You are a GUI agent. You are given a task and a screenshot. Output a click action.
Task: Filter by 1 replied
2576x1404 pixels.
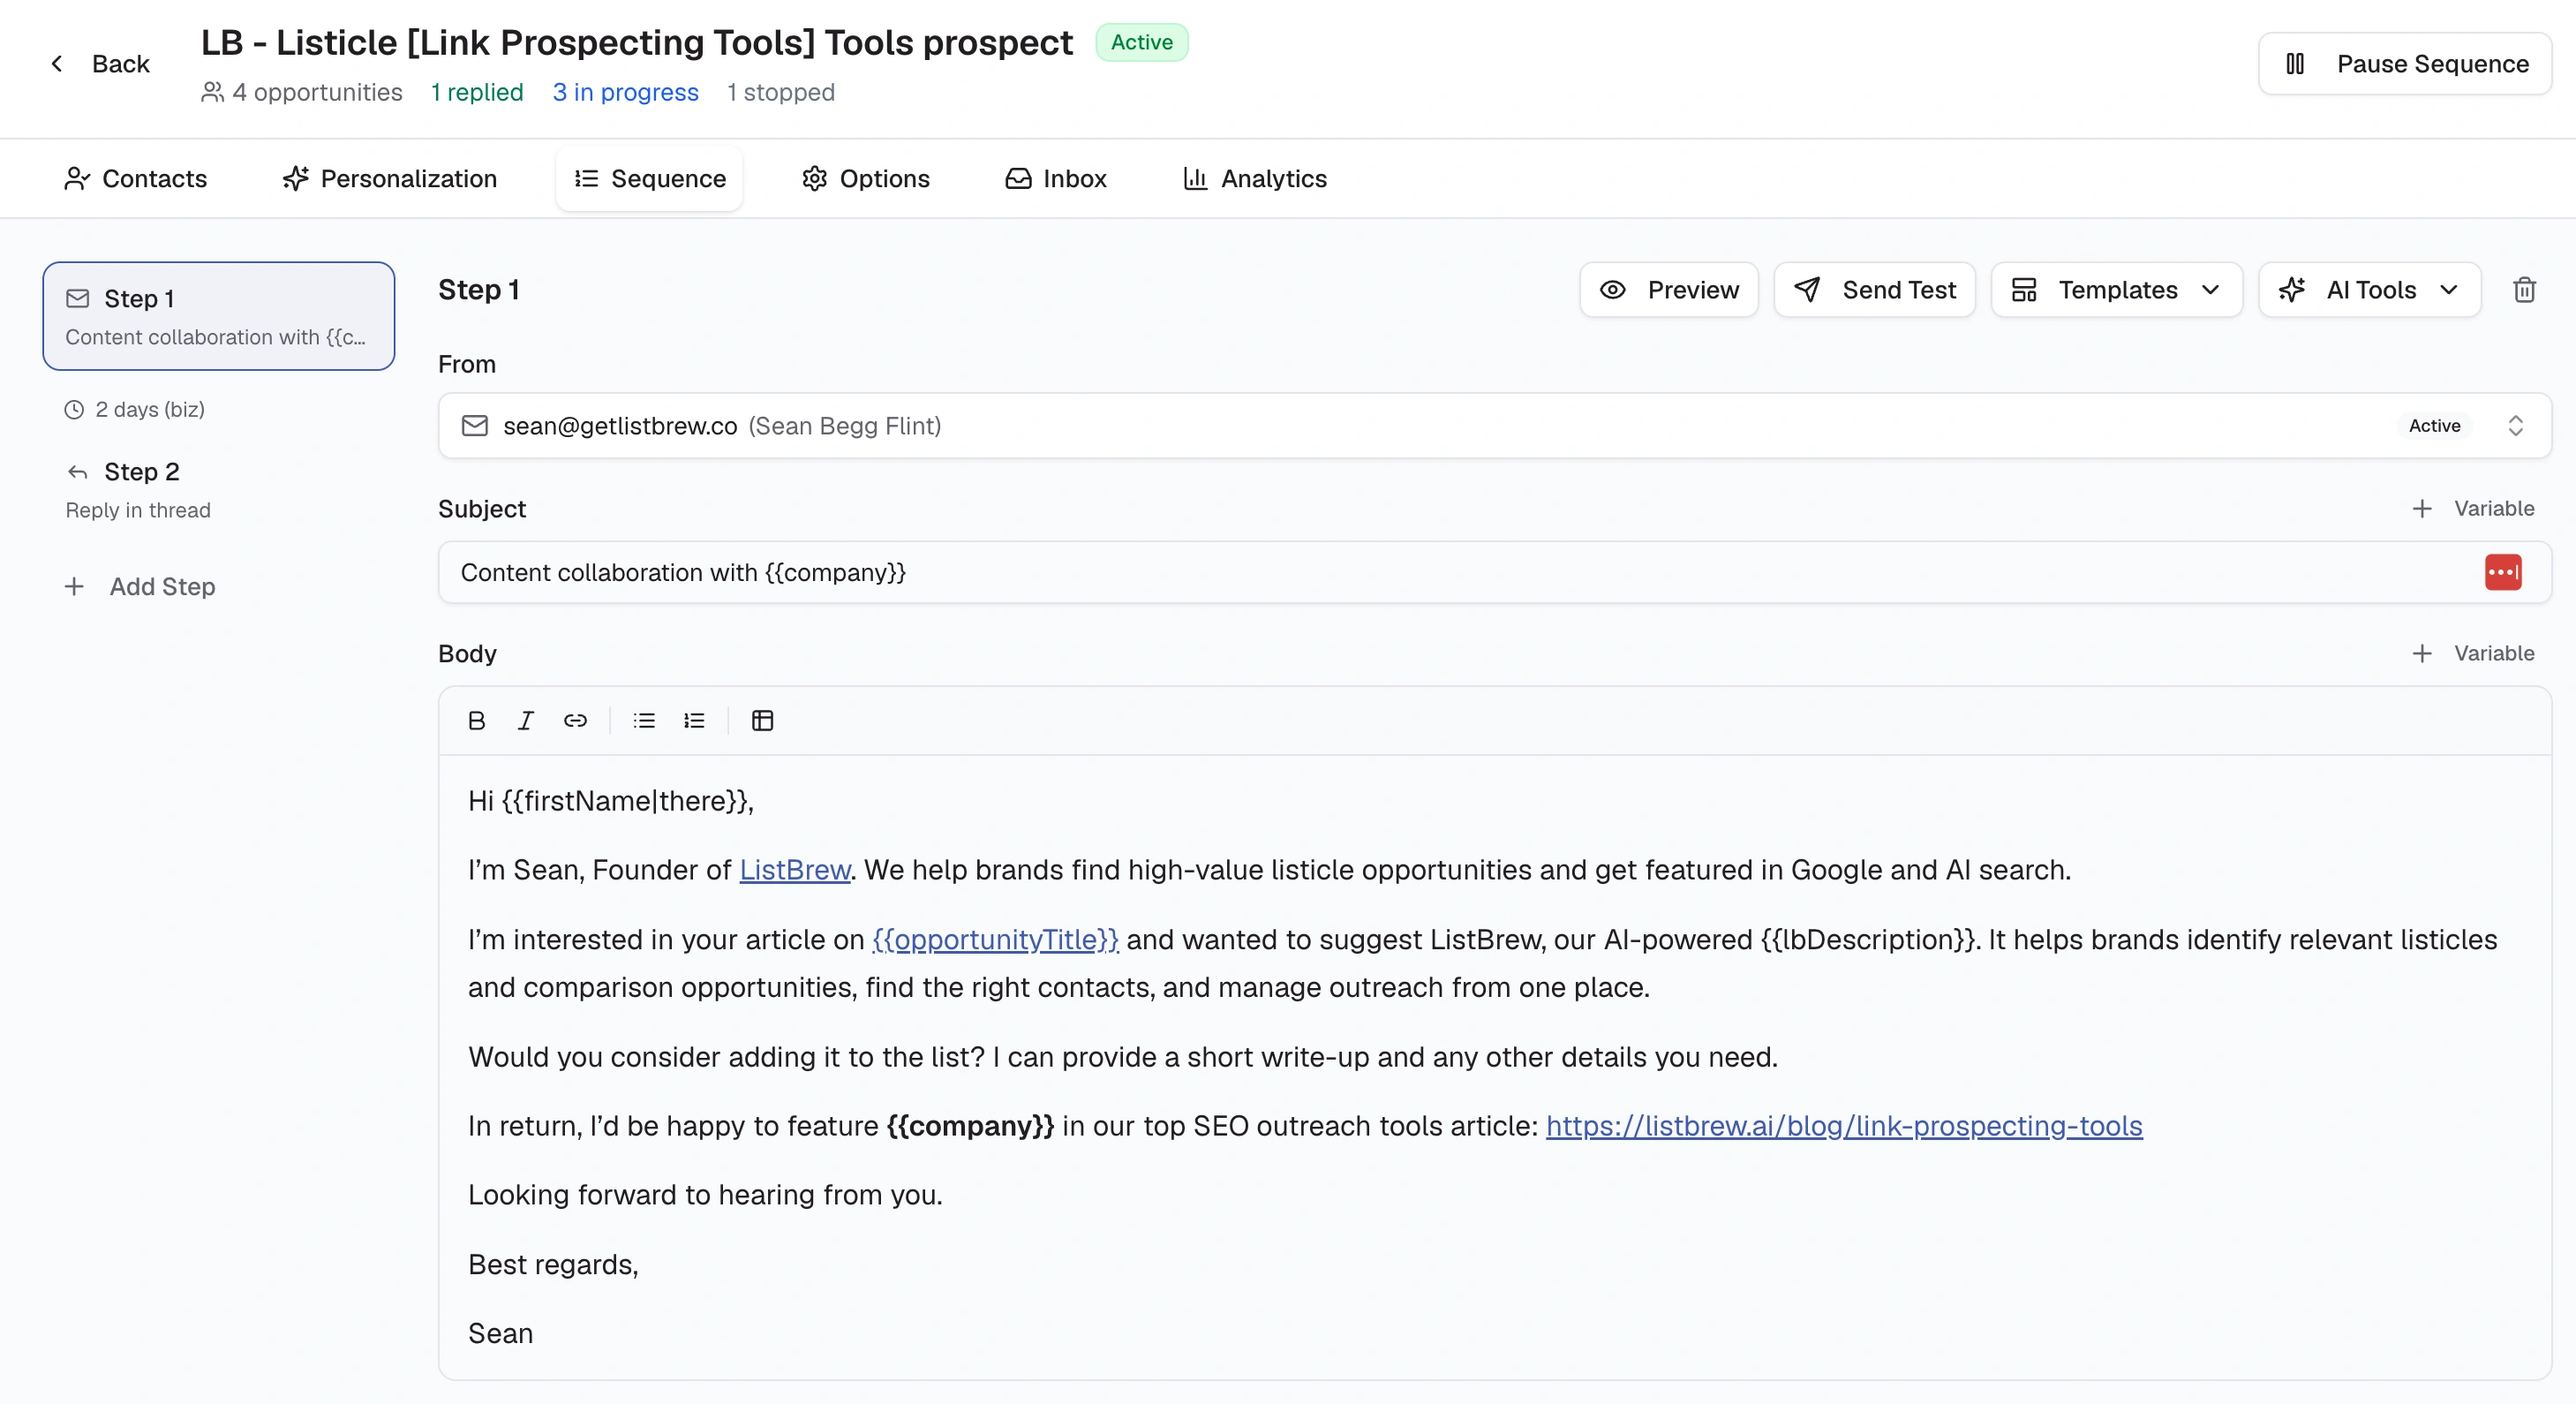pos(477,92)
